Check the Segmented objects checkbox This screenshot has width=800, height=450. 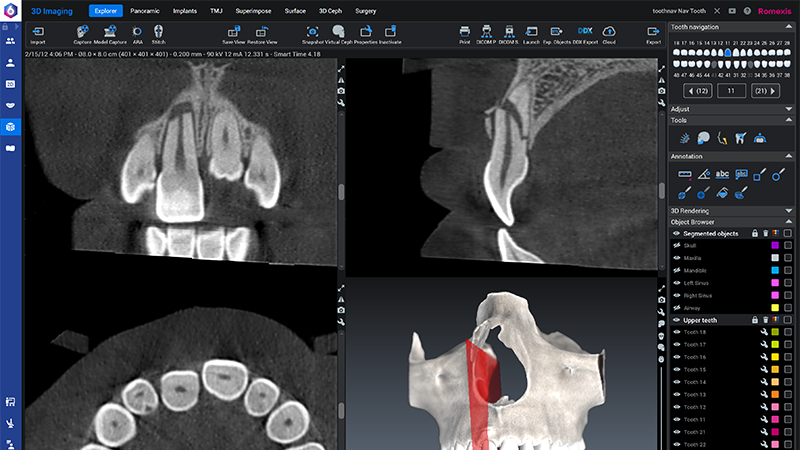[788, 233]
